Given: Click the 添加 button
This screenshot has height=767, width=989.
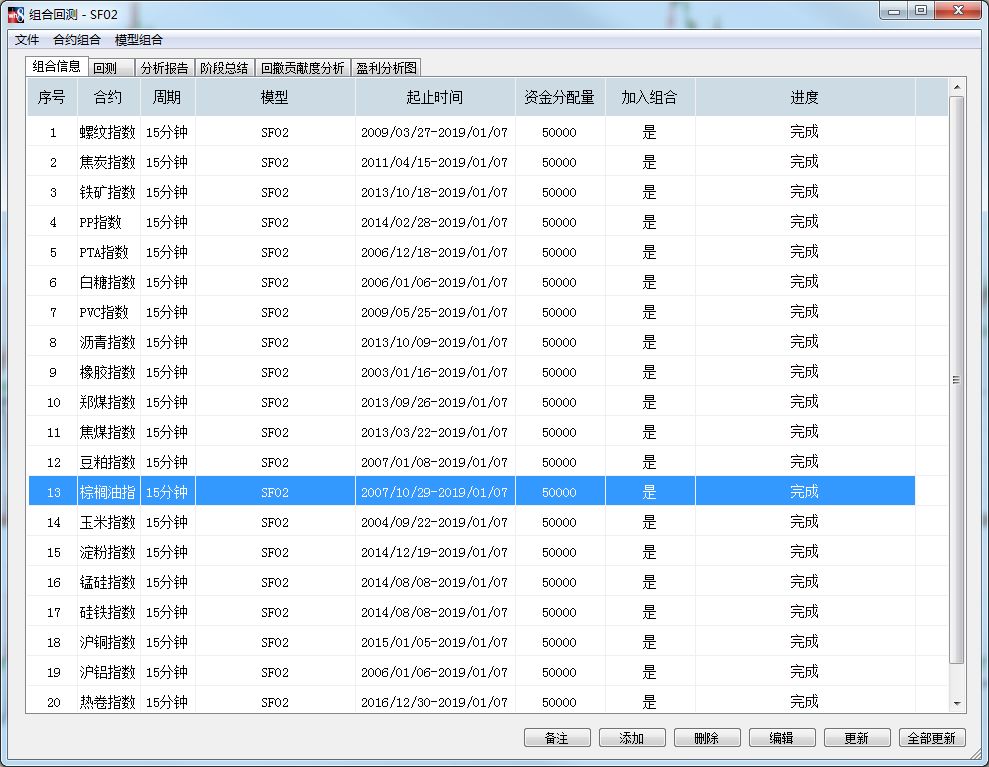Looking at the screenshot, I should (x=632, y=738).
